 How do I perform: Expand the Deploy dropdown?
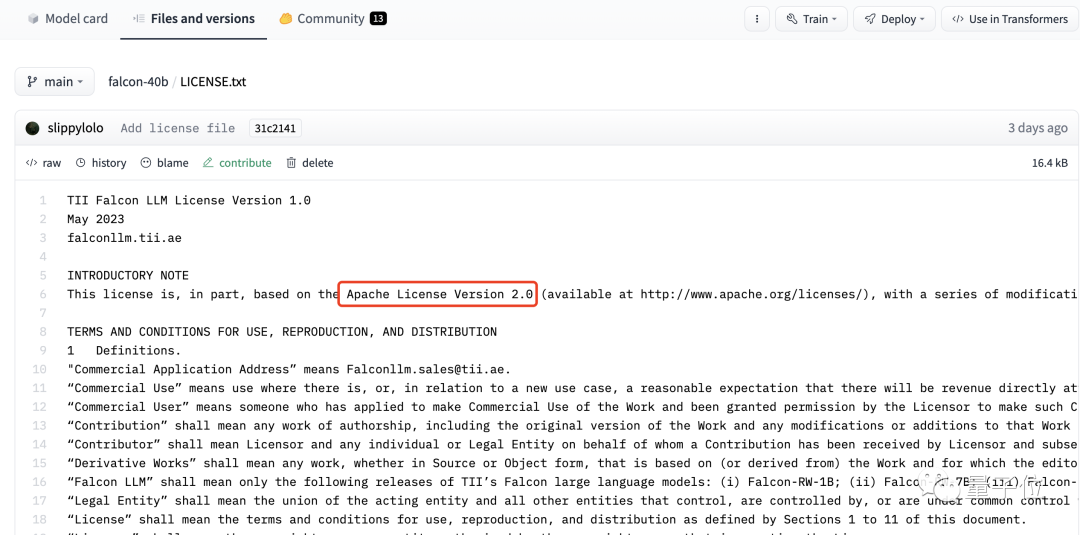(x=894, y=19)
